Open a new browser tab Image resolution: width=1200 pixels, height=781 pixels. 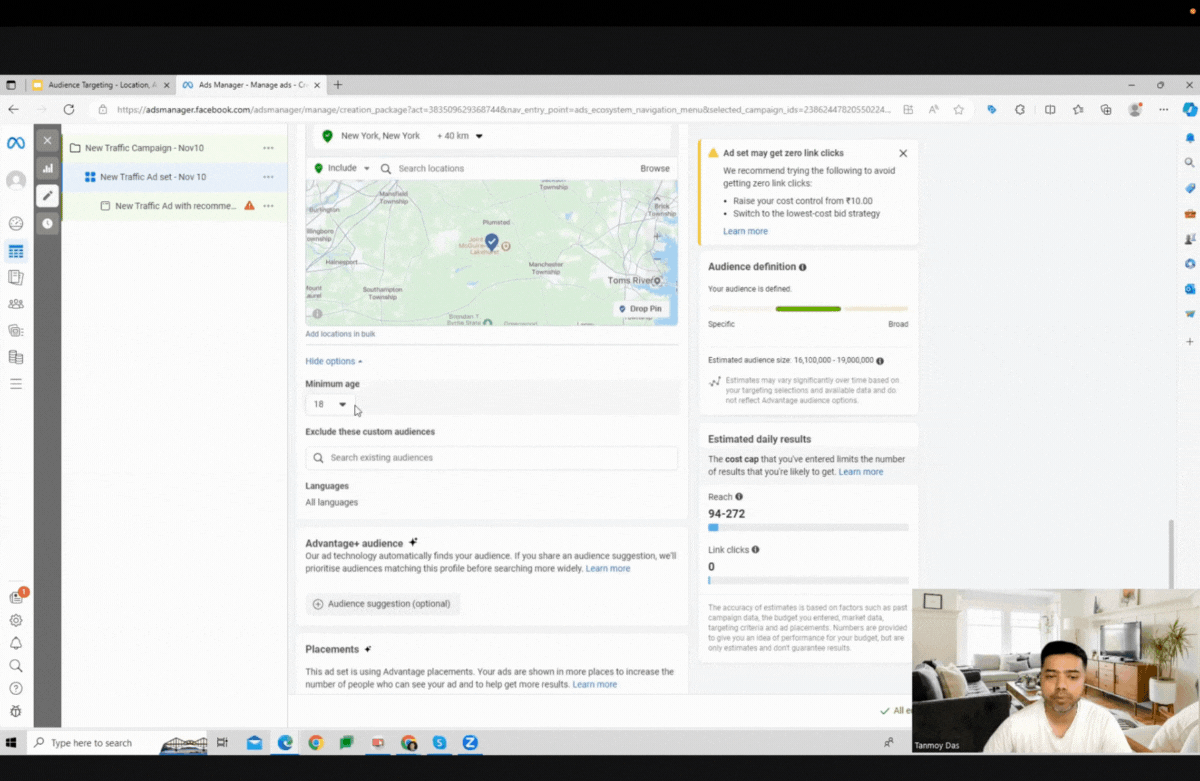(x=338, y=85)
